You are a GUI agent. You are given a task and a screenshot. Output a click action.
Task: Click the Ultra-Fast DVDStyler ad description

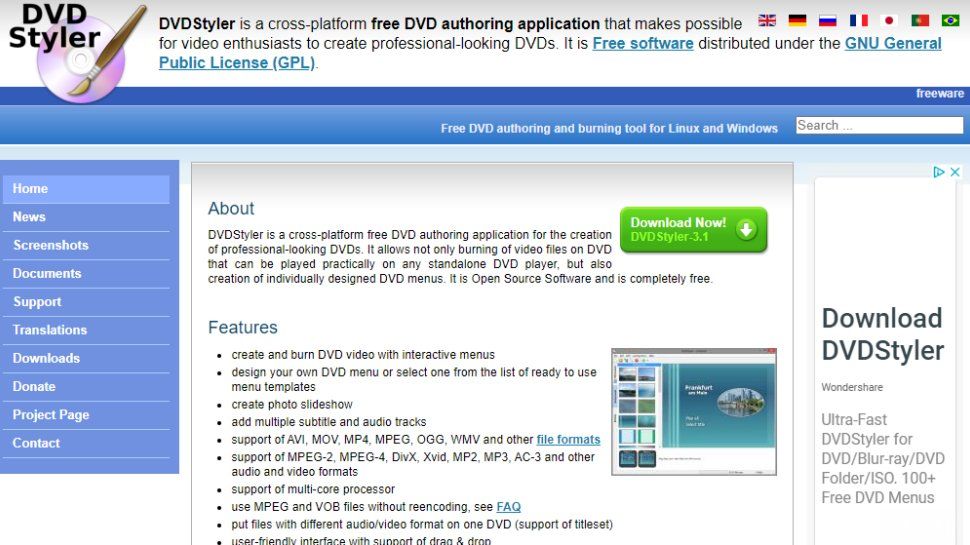[883, 458]
